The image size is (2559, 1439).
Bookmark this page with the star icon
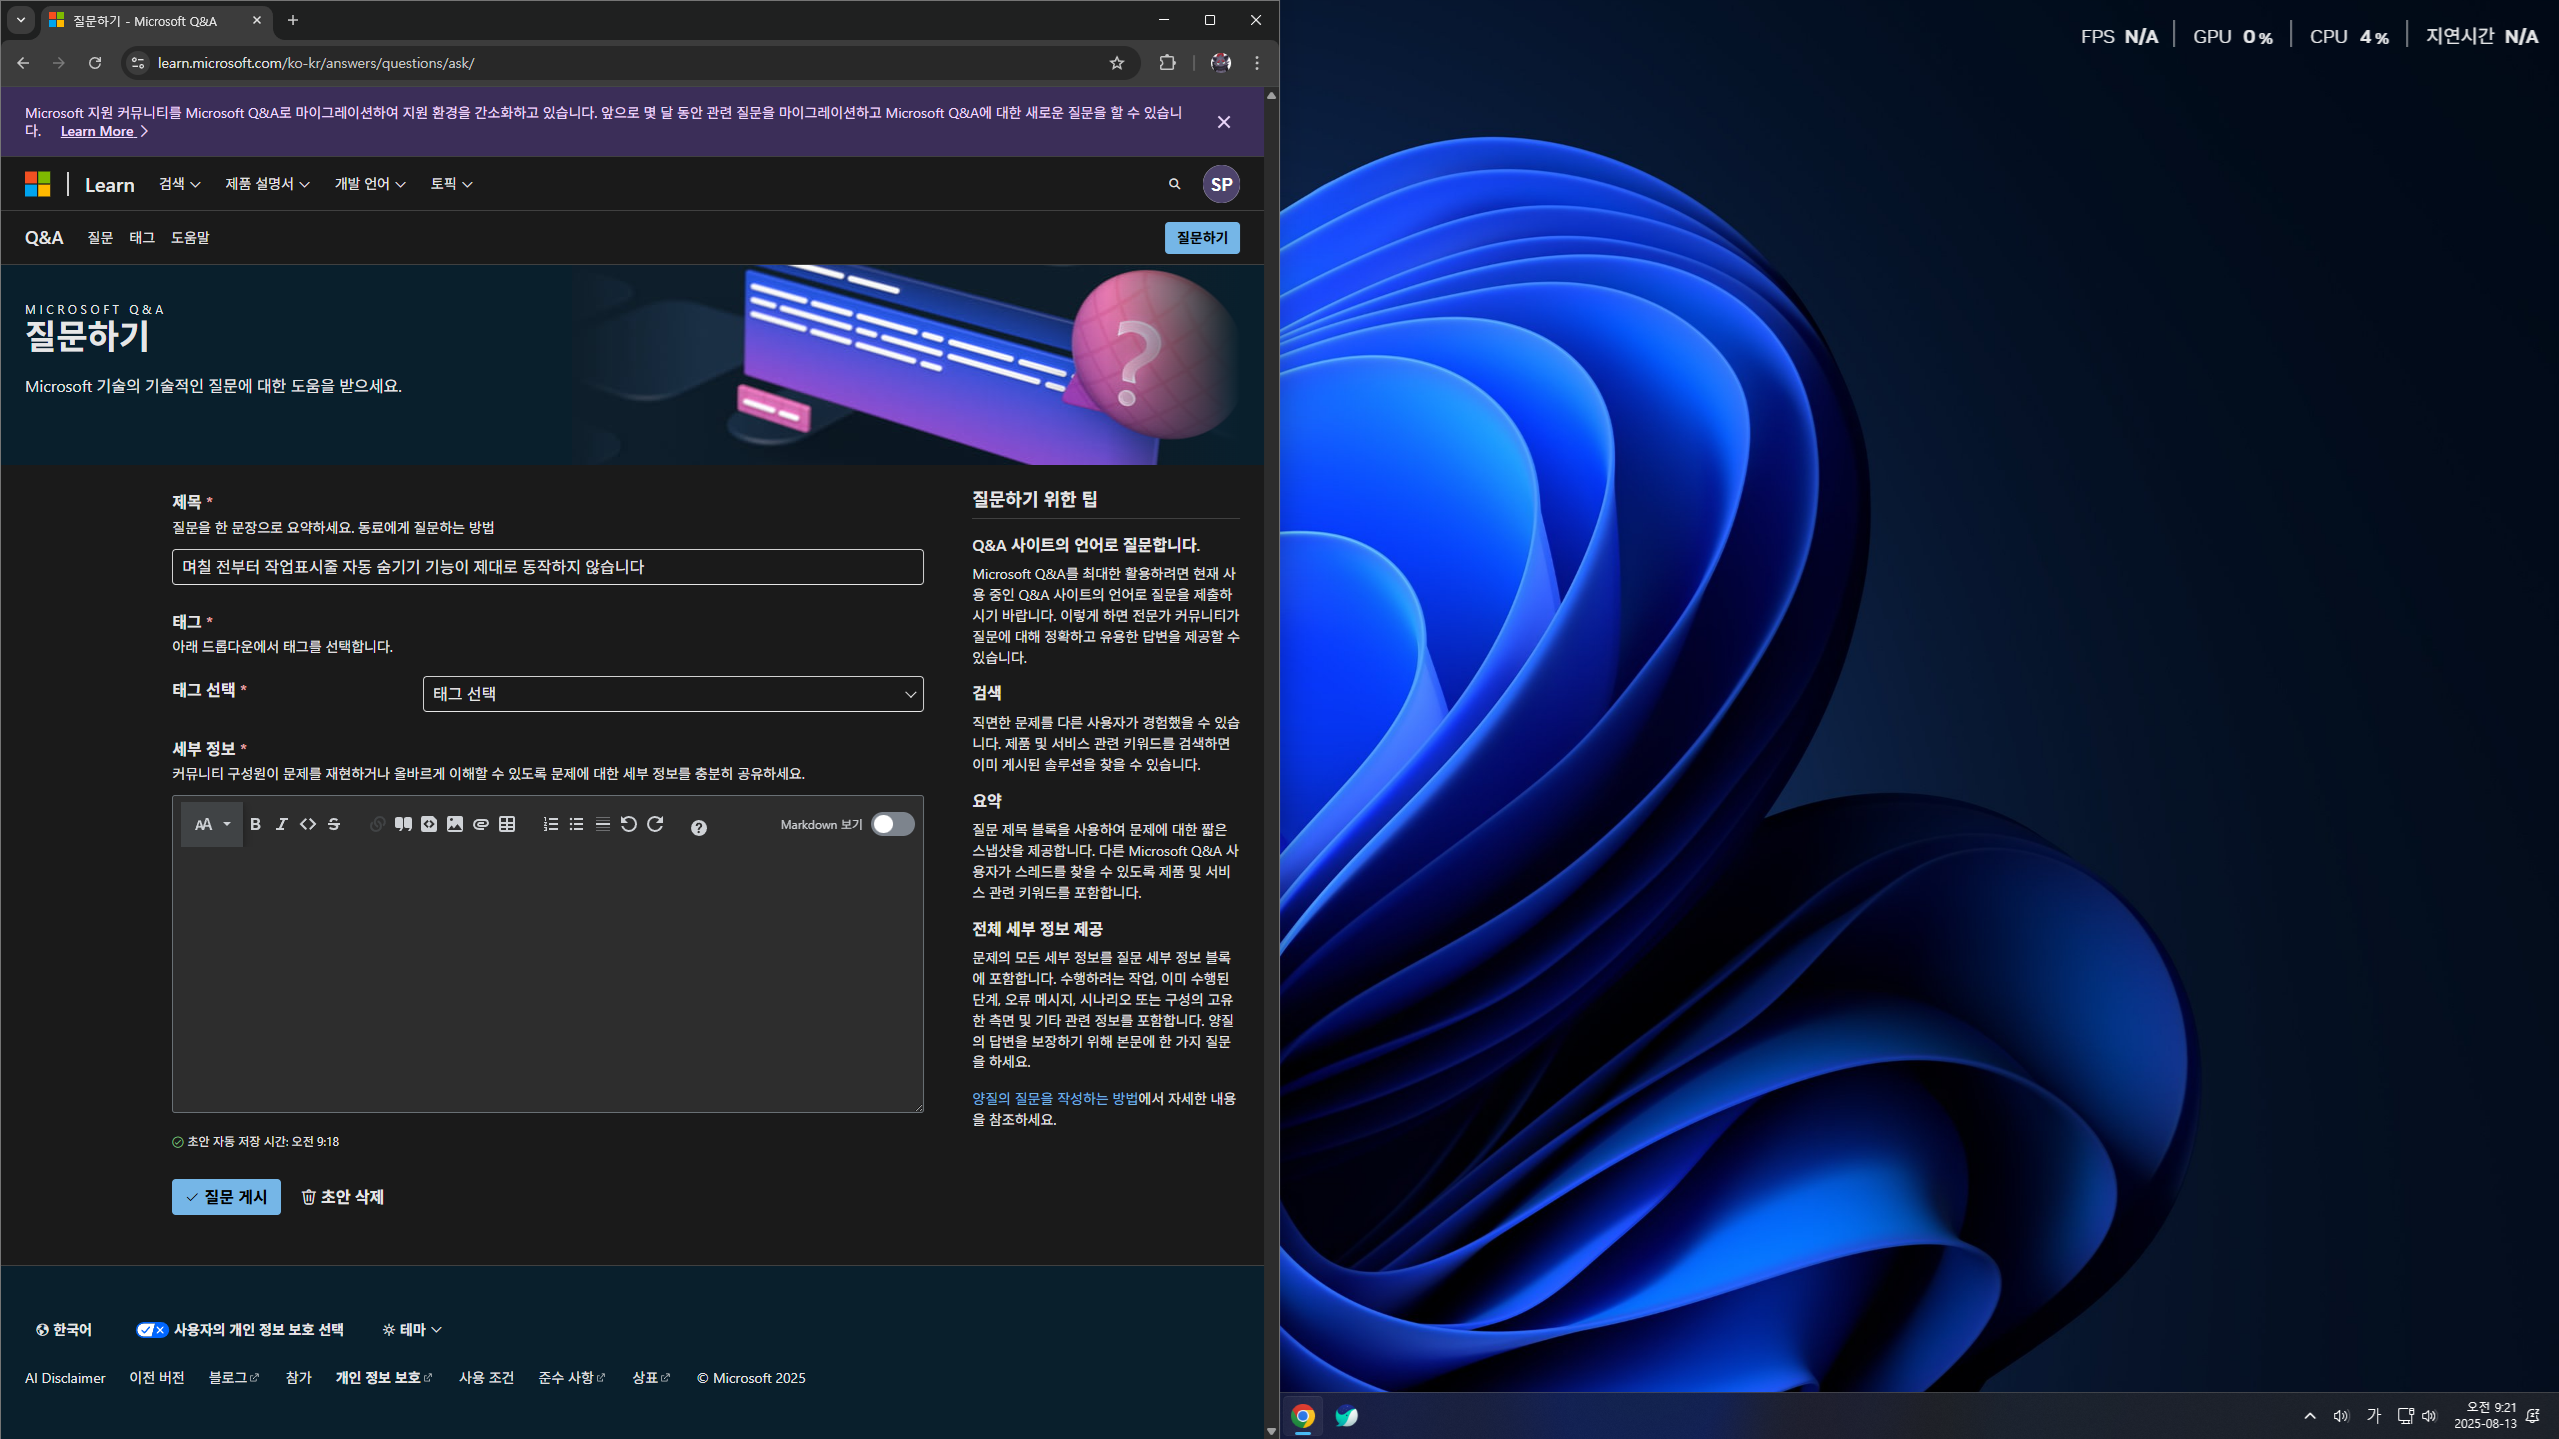click(1117, 63)
